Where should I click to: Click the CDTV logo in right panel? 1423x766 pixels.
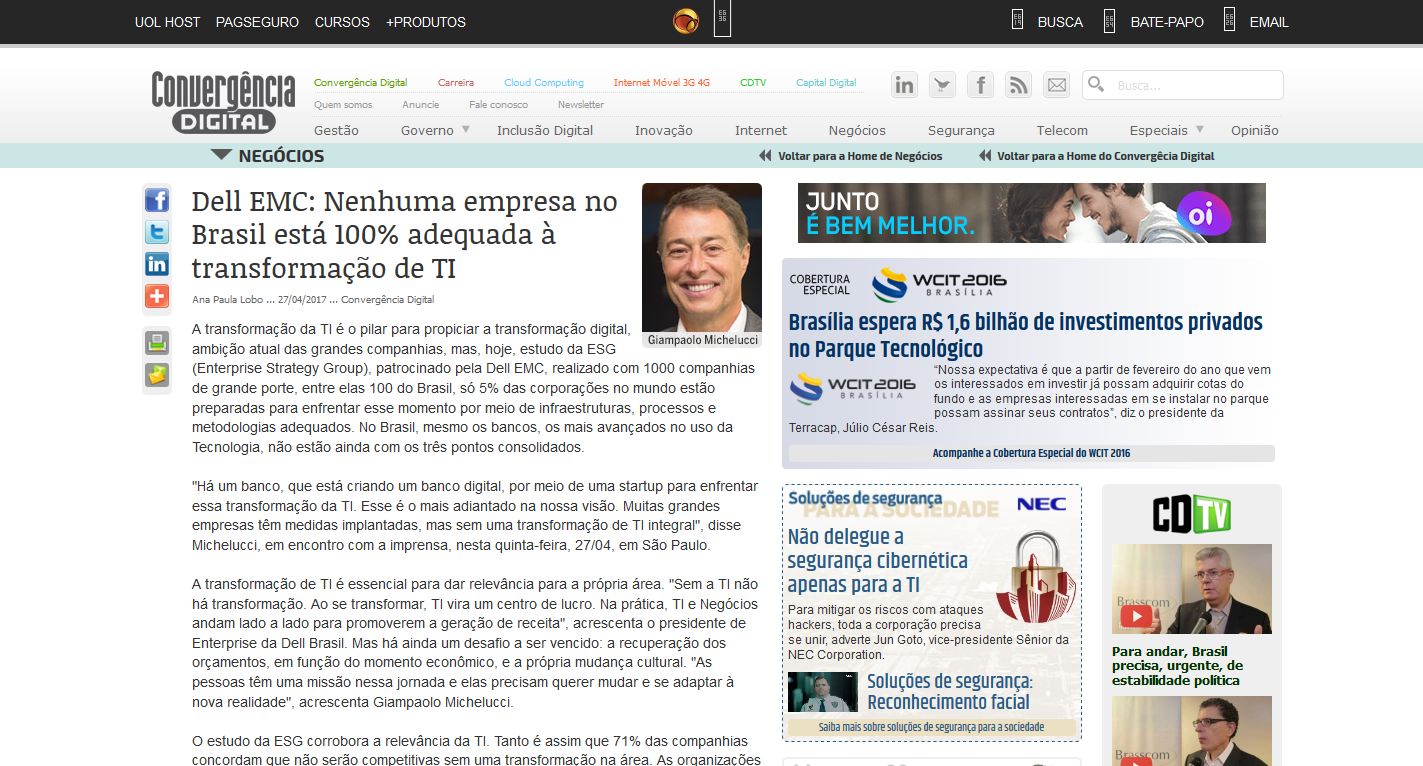pyautogui.click(x=1191, y=514)
